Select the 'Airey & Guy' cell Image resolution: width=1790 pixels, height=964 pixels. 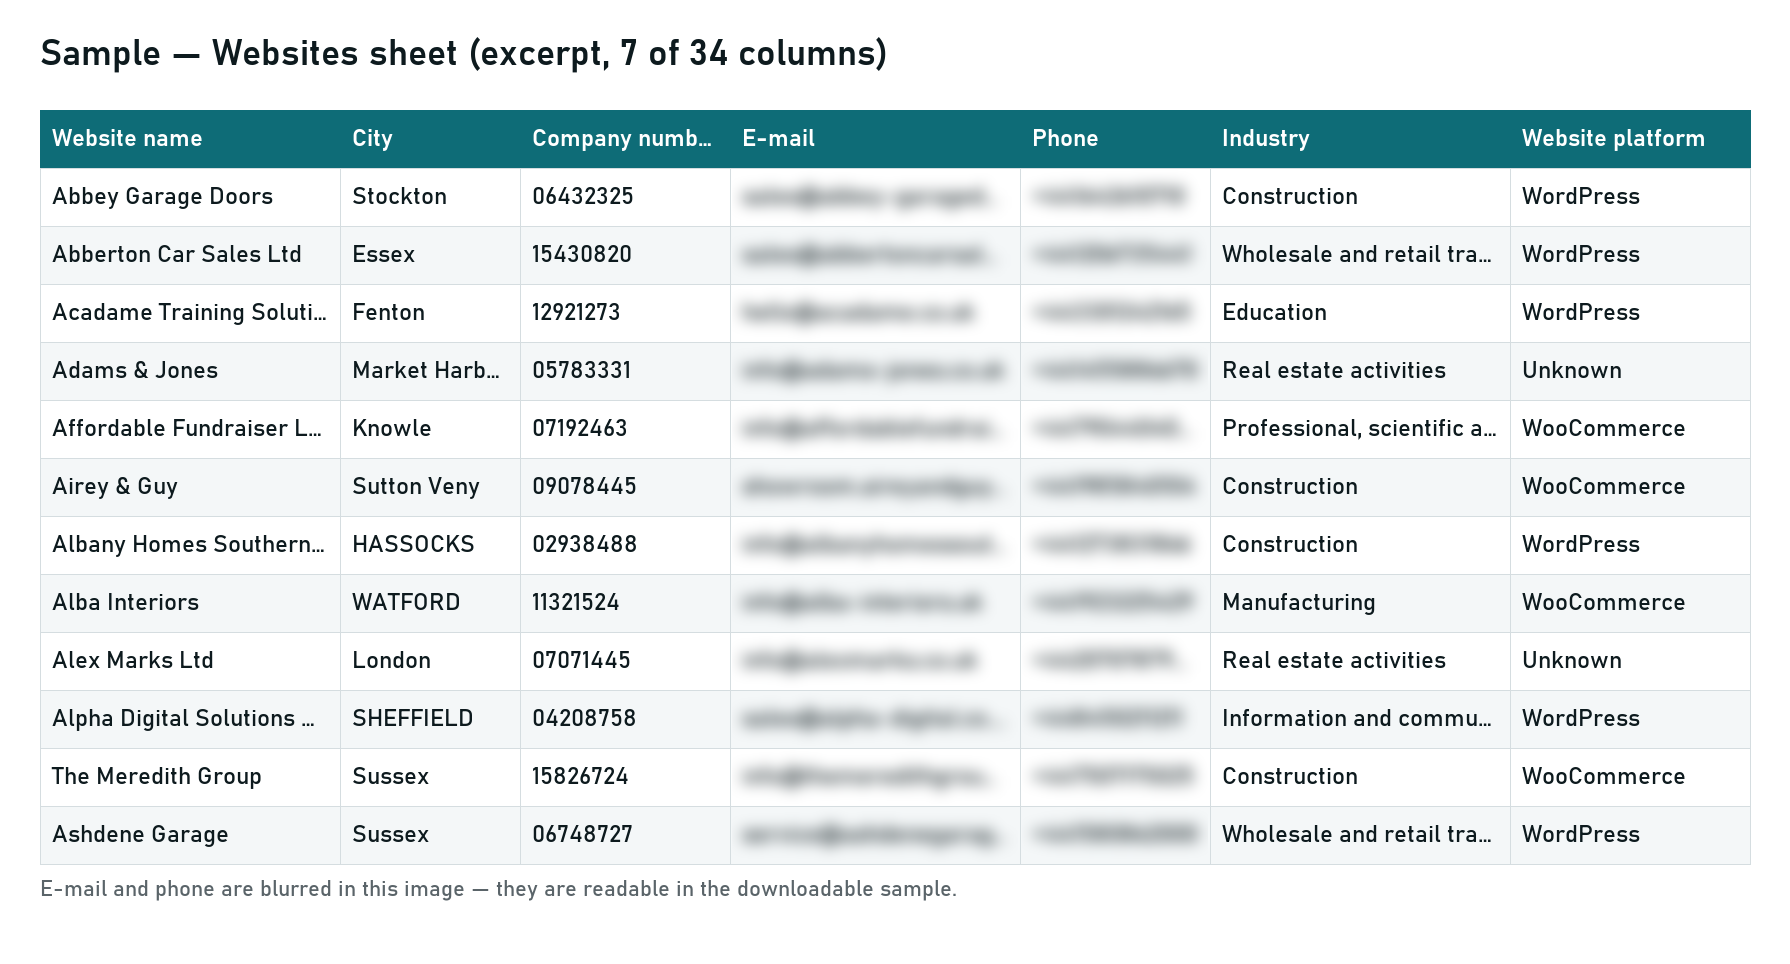190,487
